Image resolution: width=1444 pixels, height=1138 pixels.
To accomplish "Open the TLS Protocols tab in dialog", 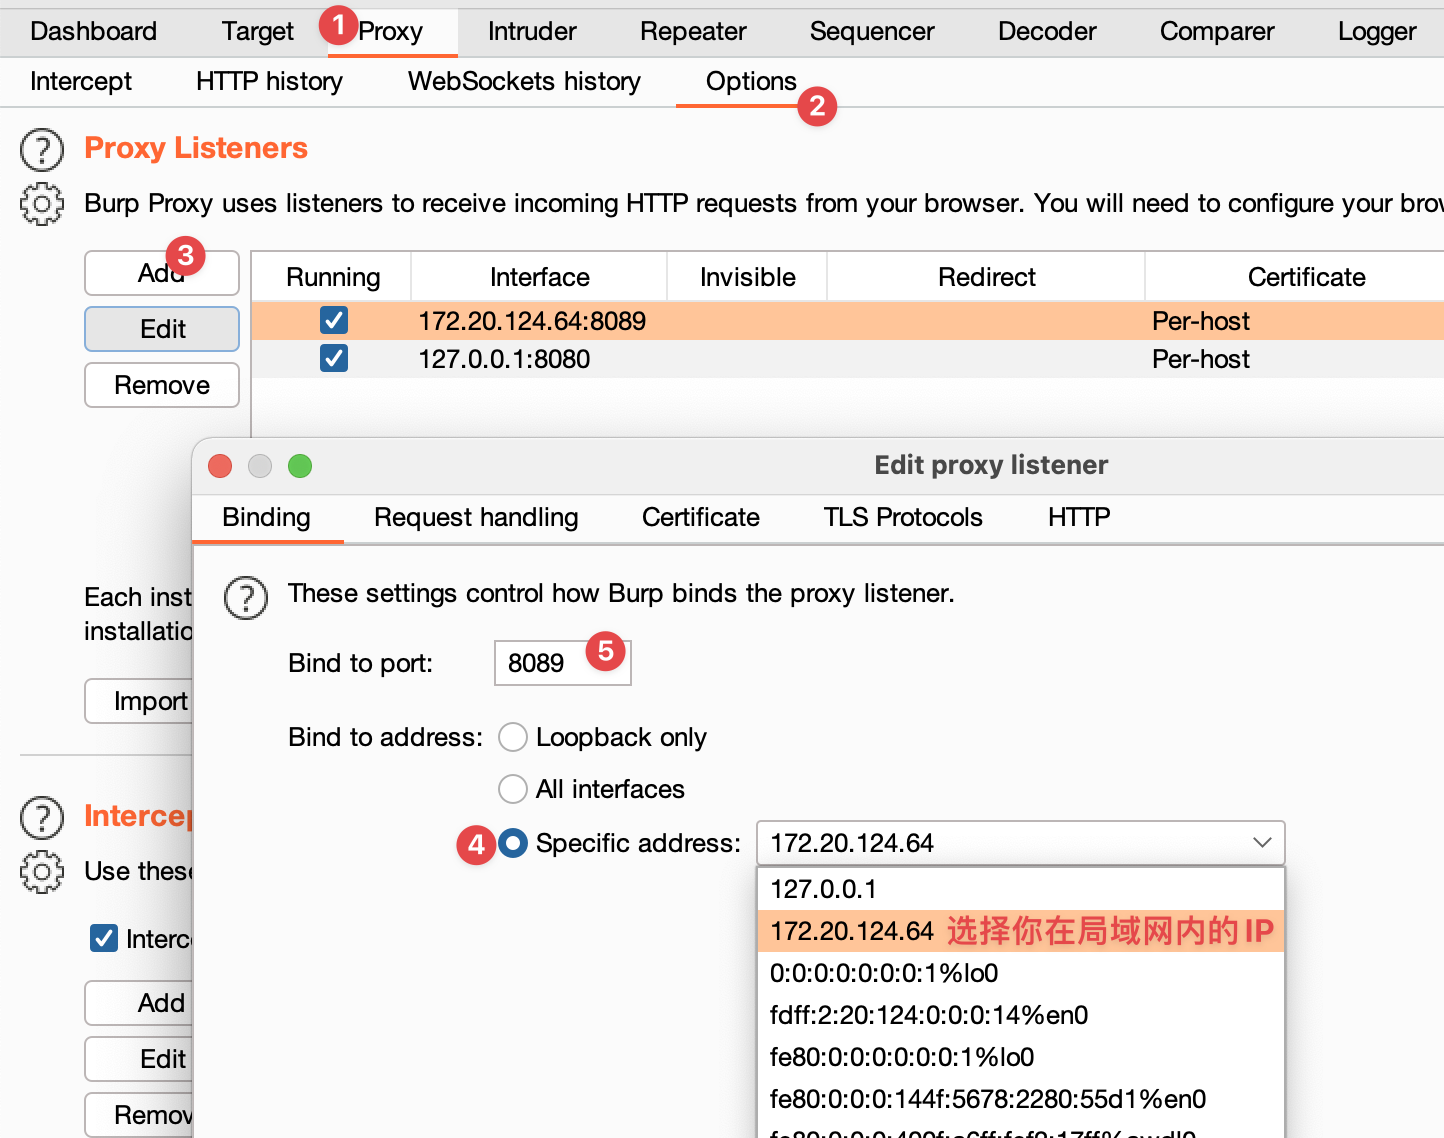I will 903,518.
